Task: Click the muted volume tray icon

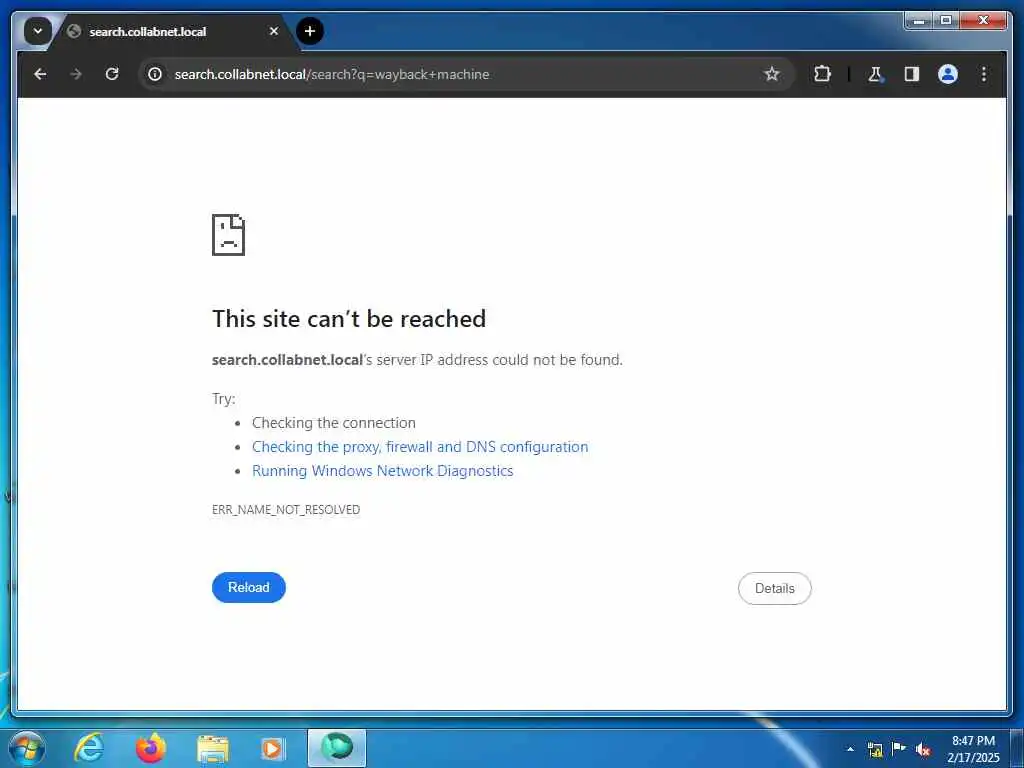Action: (x=923, y=749)
